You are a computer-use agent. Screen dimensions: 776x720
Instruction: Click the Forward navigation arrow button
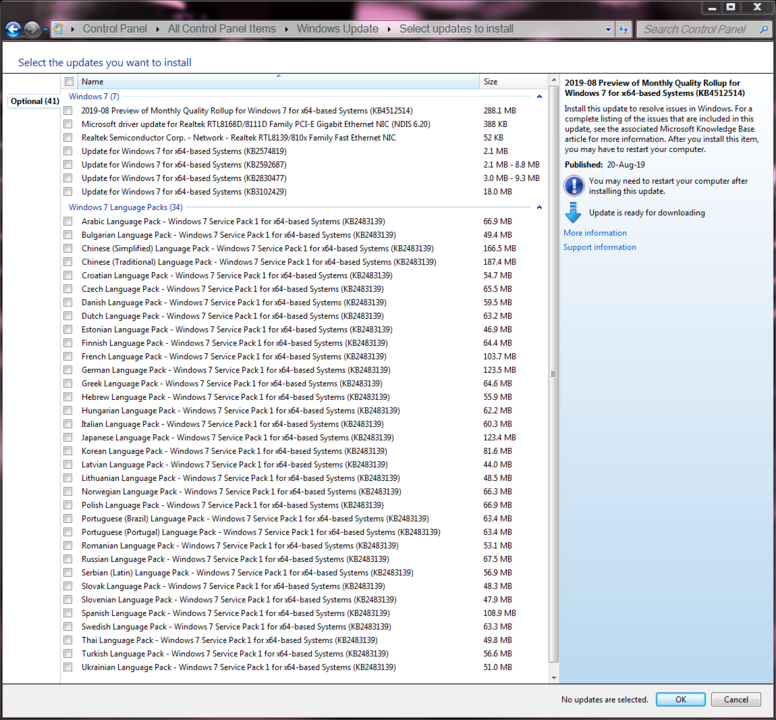coord(32,30)
